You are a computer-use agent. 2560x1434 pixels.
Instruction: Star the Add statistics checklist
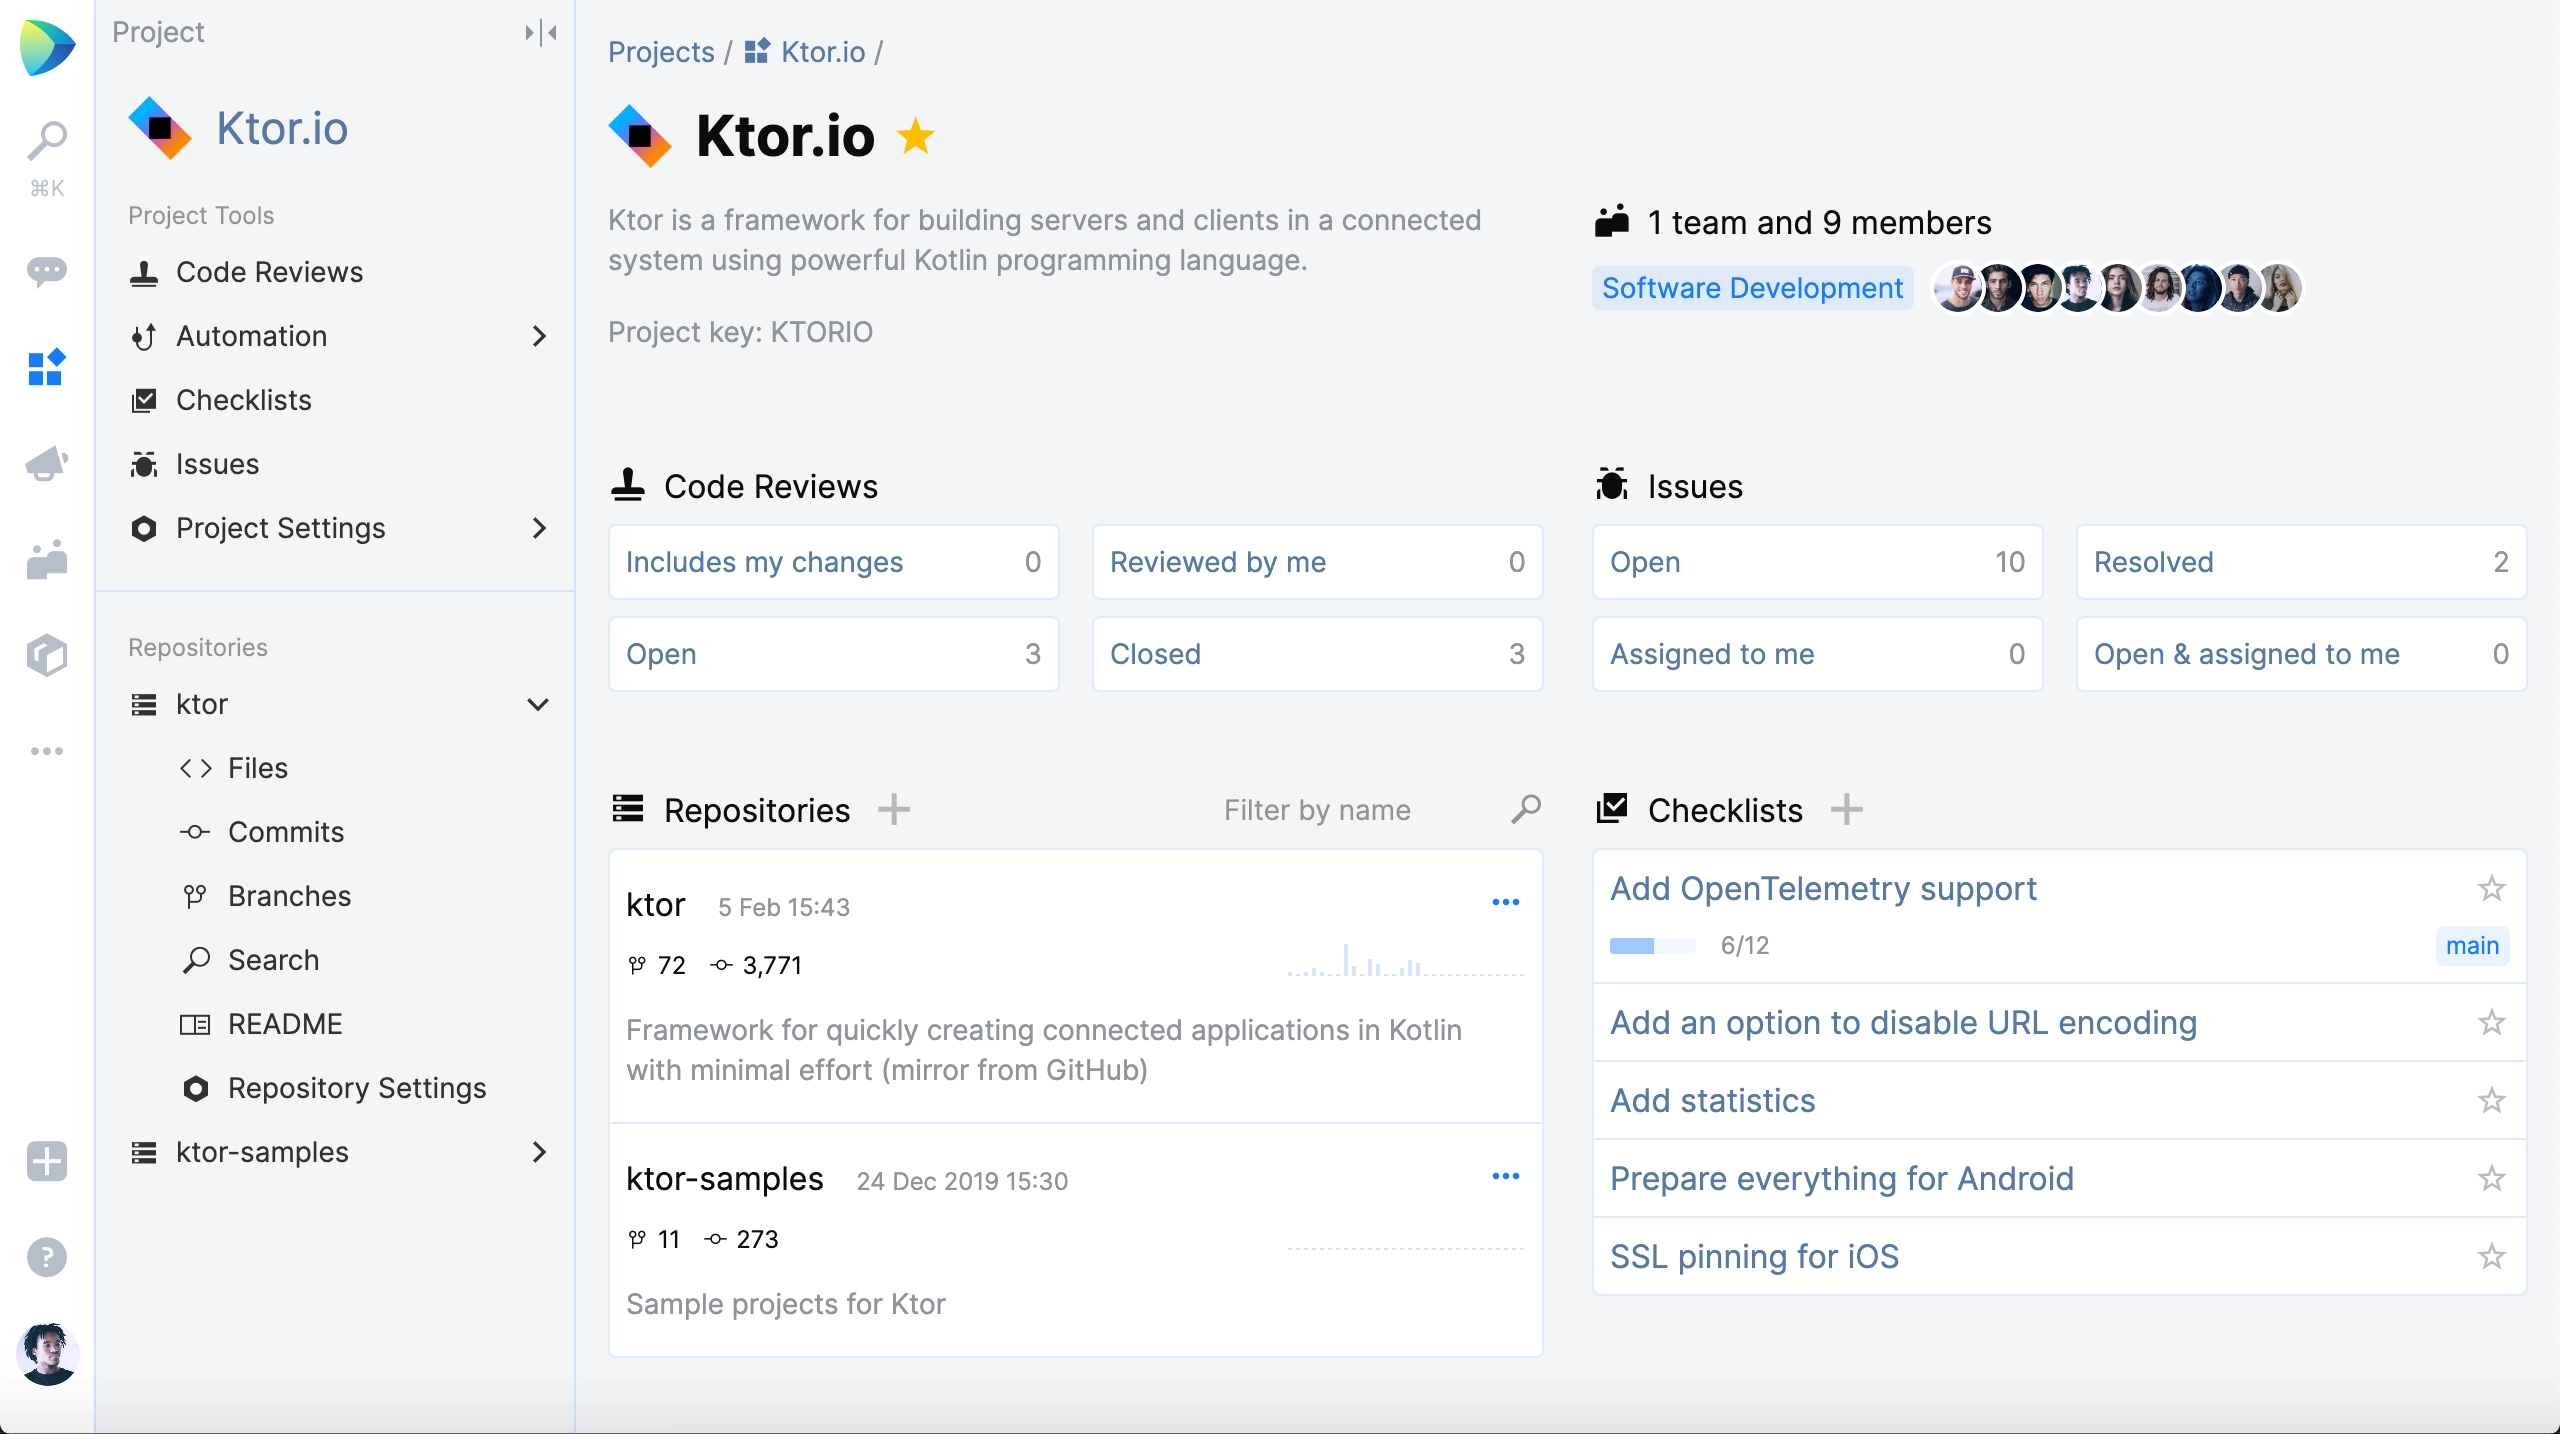tap(2491, 1100)
